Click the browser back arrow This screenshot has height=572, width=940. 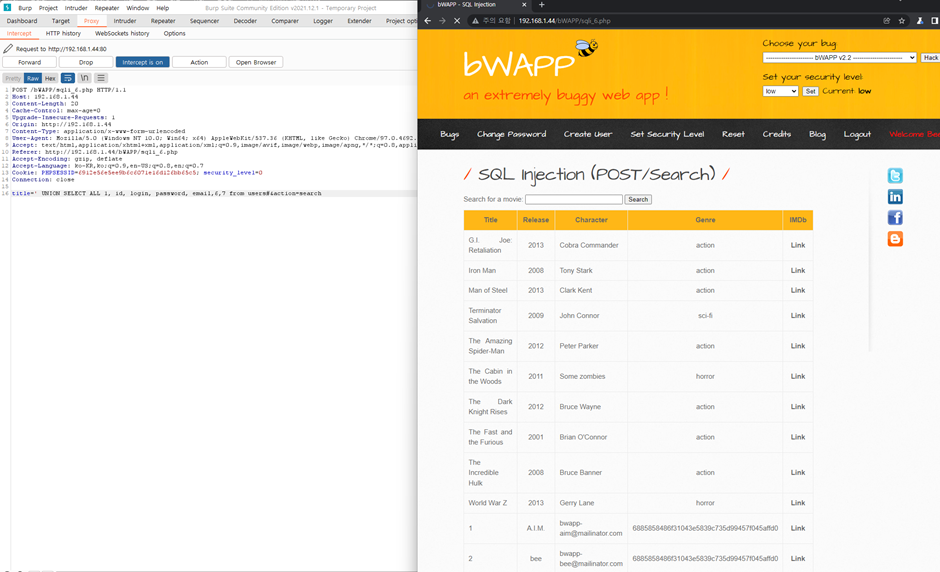click(x=427, y=20)
